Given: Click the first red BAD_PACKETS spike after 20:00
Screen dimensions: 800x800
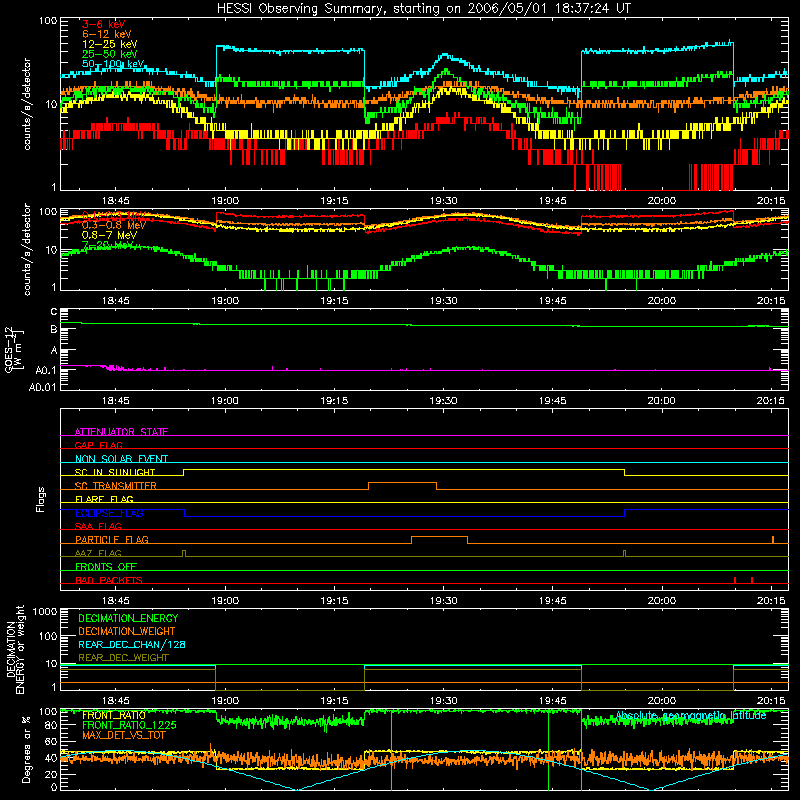Looking at the screenshot, I should tap(735, 580).
